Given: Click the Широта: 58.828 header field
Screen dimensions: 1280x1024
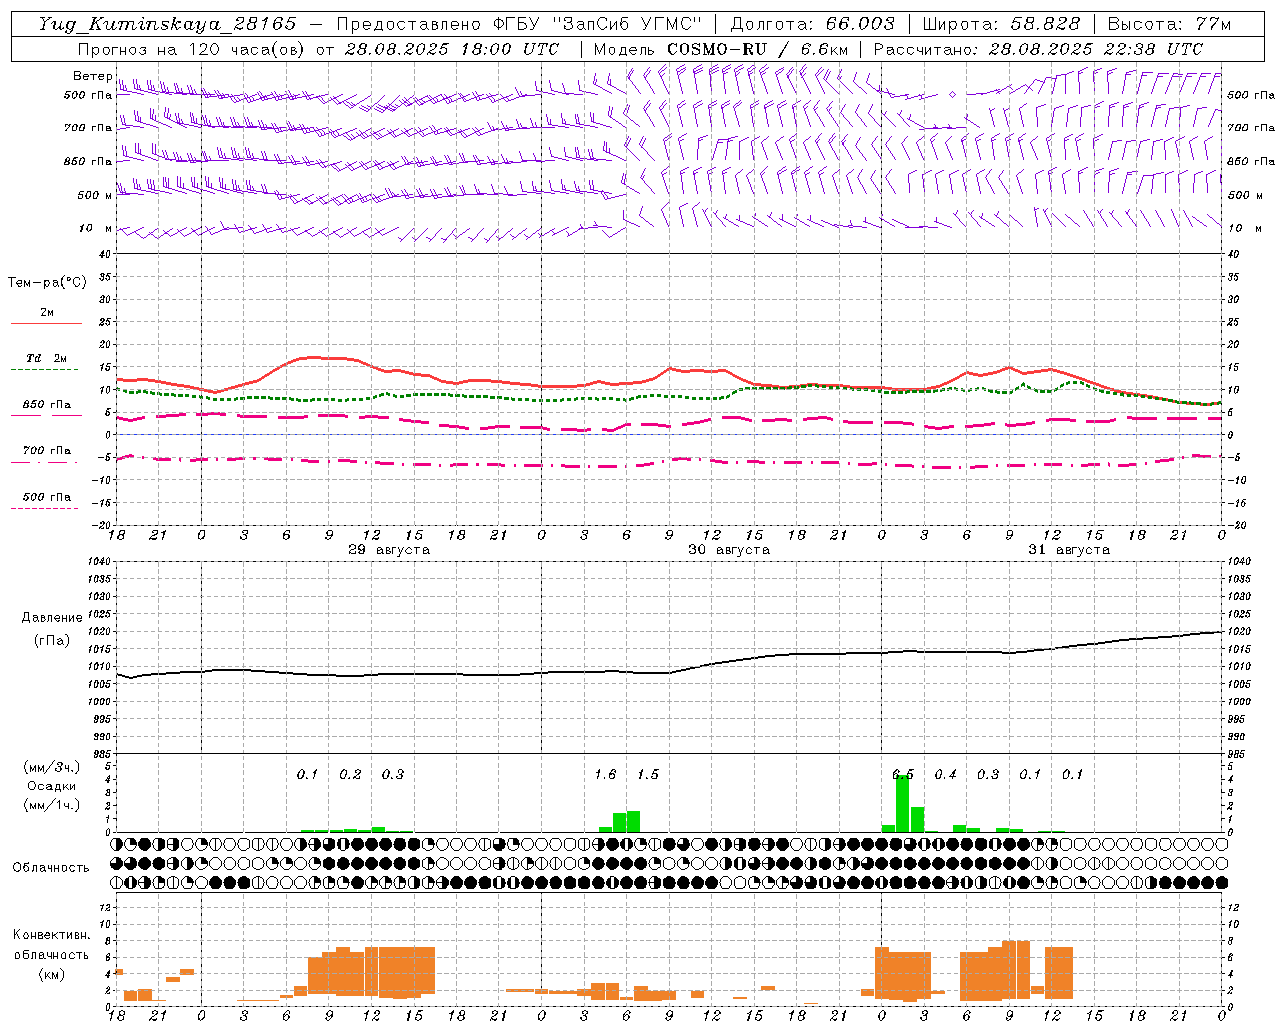Looking at the screenshot, I should pyautogui.click(x=1001, y=24).
